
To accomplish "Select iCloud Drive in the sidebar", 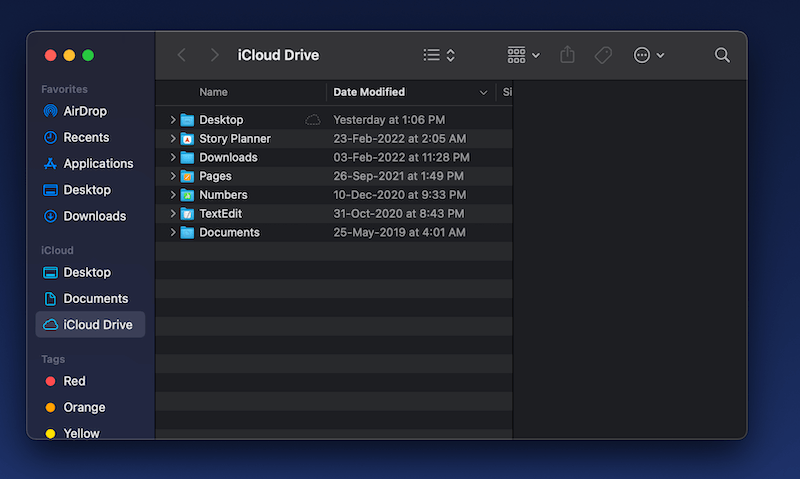I will (90, 324).
